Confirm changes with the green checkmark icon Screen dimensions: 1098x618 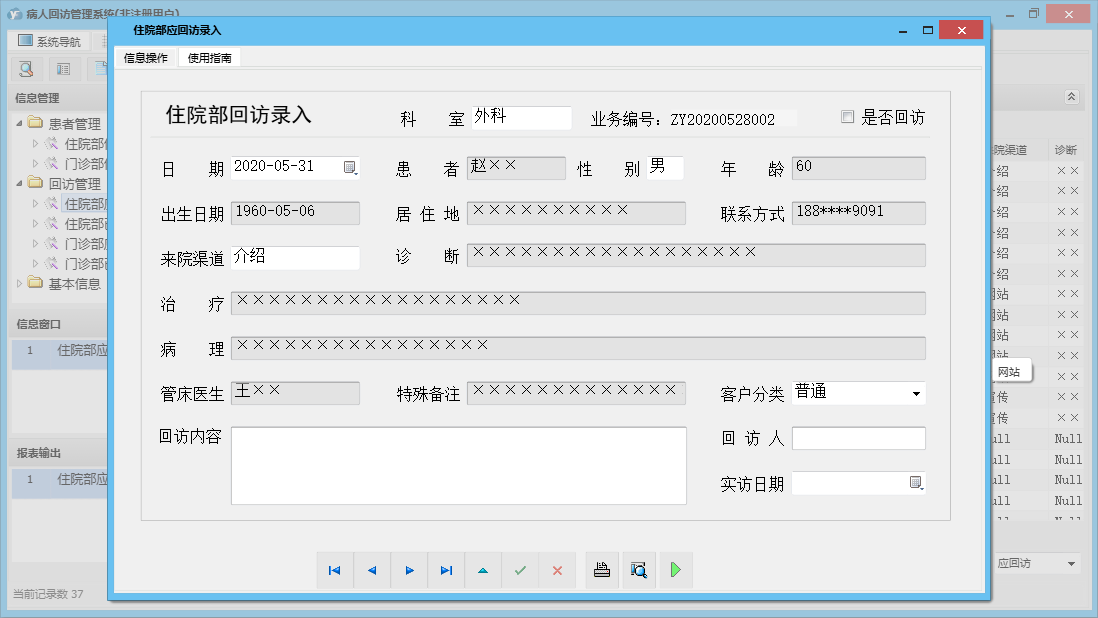tap(520, 570)
